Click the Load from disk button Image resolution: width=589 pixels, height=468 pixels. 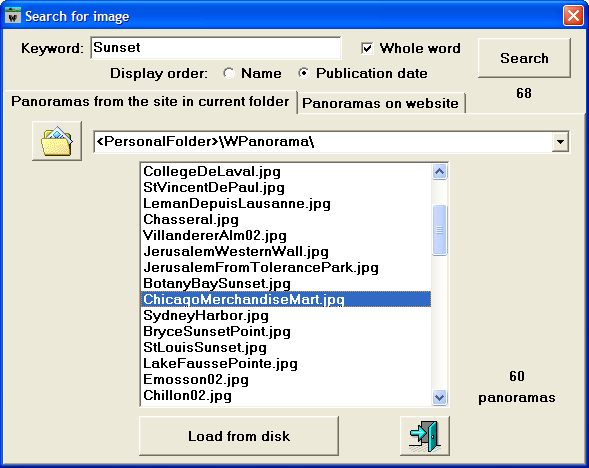(239, 436)
